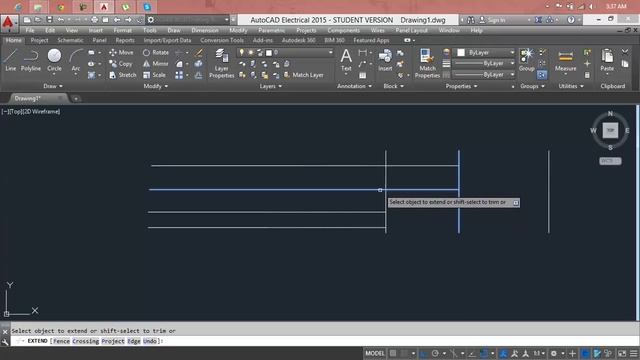Click the Copy Clip icon in Clipboard
640x360 pixels.
click(x=625, y=64)
